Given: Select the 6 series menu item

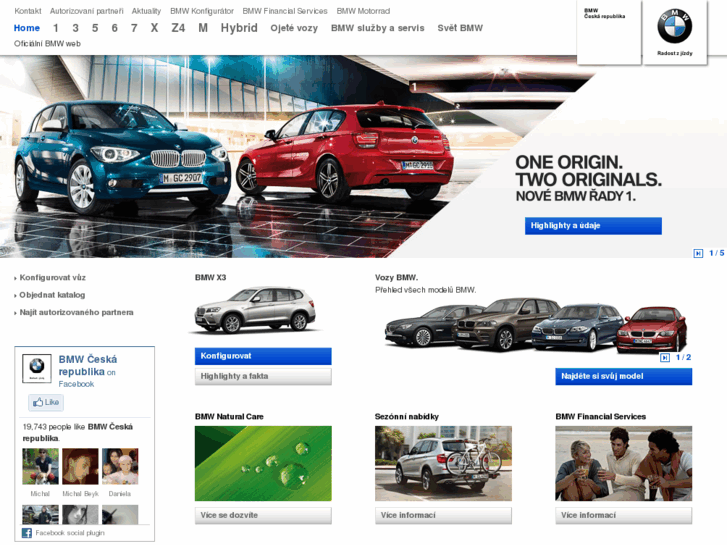Looking at the screenshot, I should [x=114, y=28].
